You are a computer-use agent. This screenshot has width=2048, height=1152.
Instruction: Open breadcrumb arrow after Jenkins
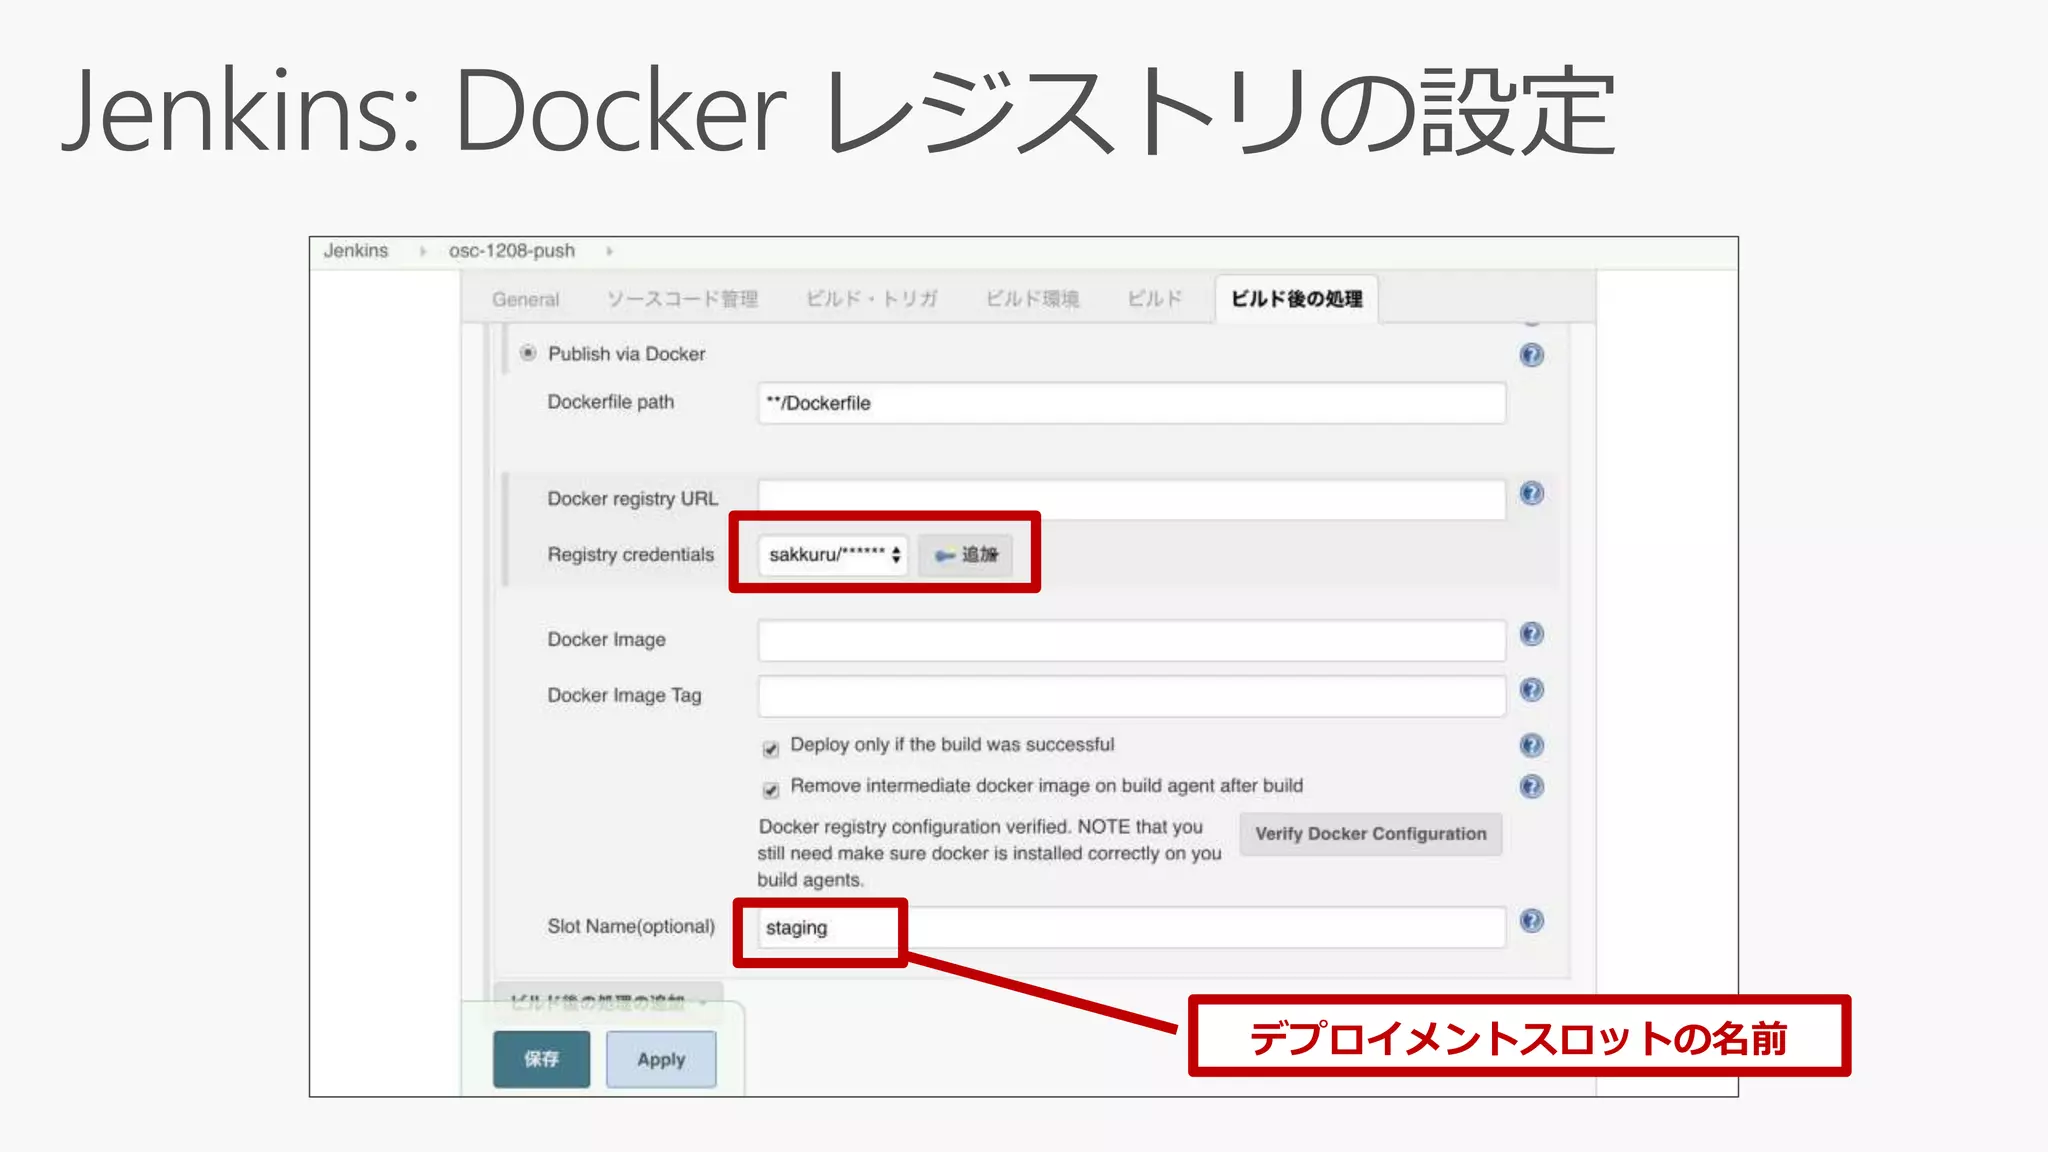pos(422,251)
